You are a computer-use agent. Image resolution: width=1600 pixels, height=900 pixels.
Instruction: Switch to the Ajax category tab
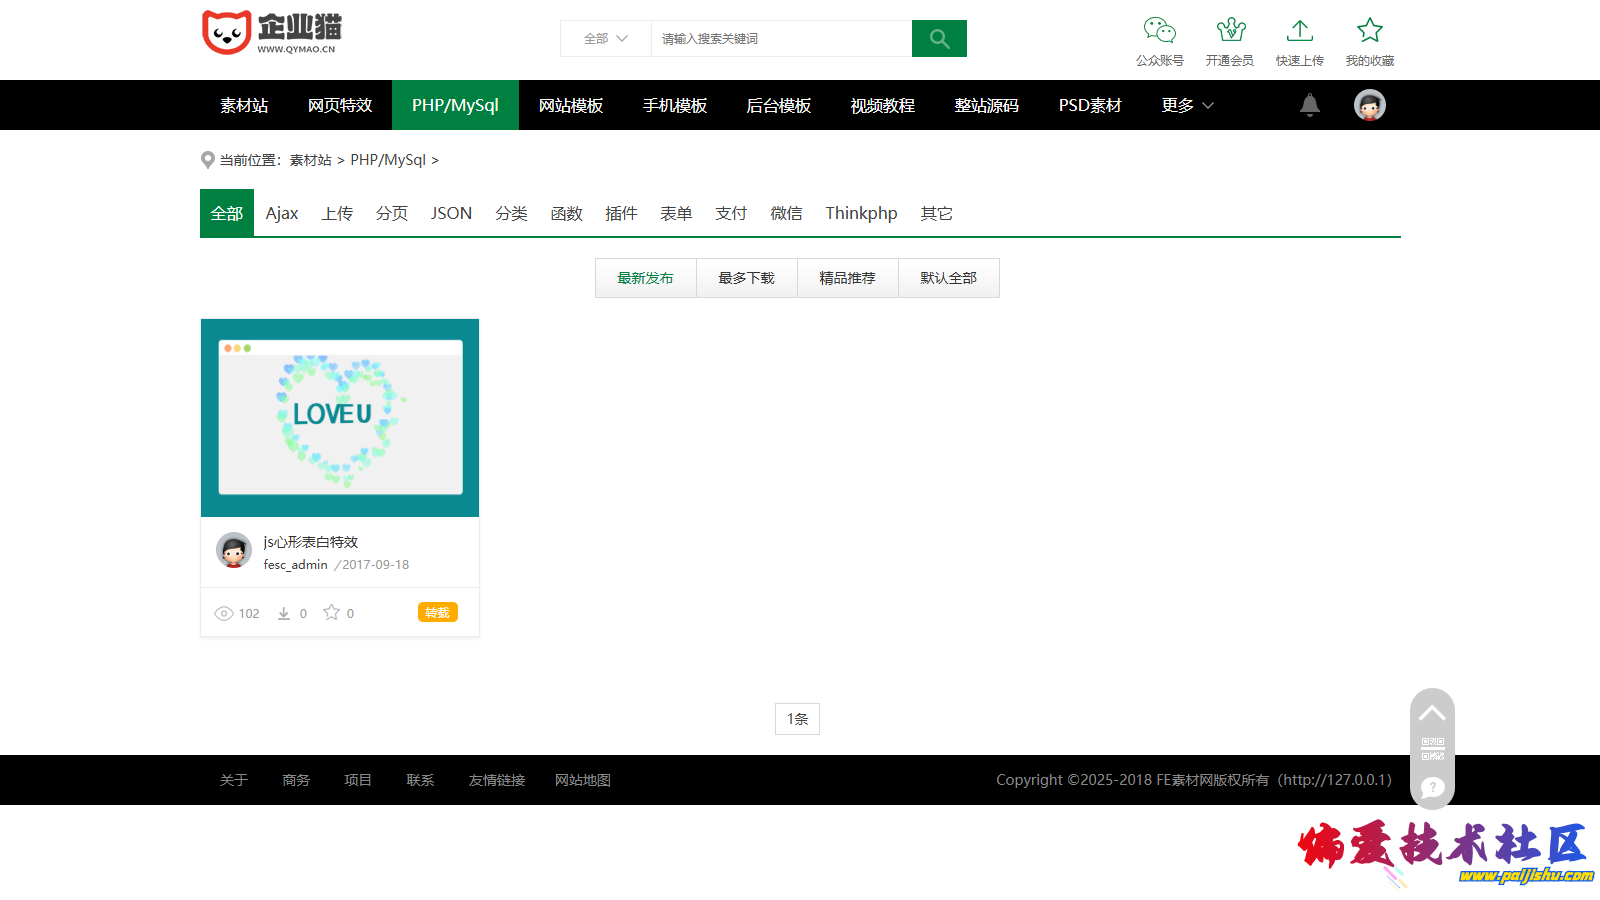(x=282, y=213)
